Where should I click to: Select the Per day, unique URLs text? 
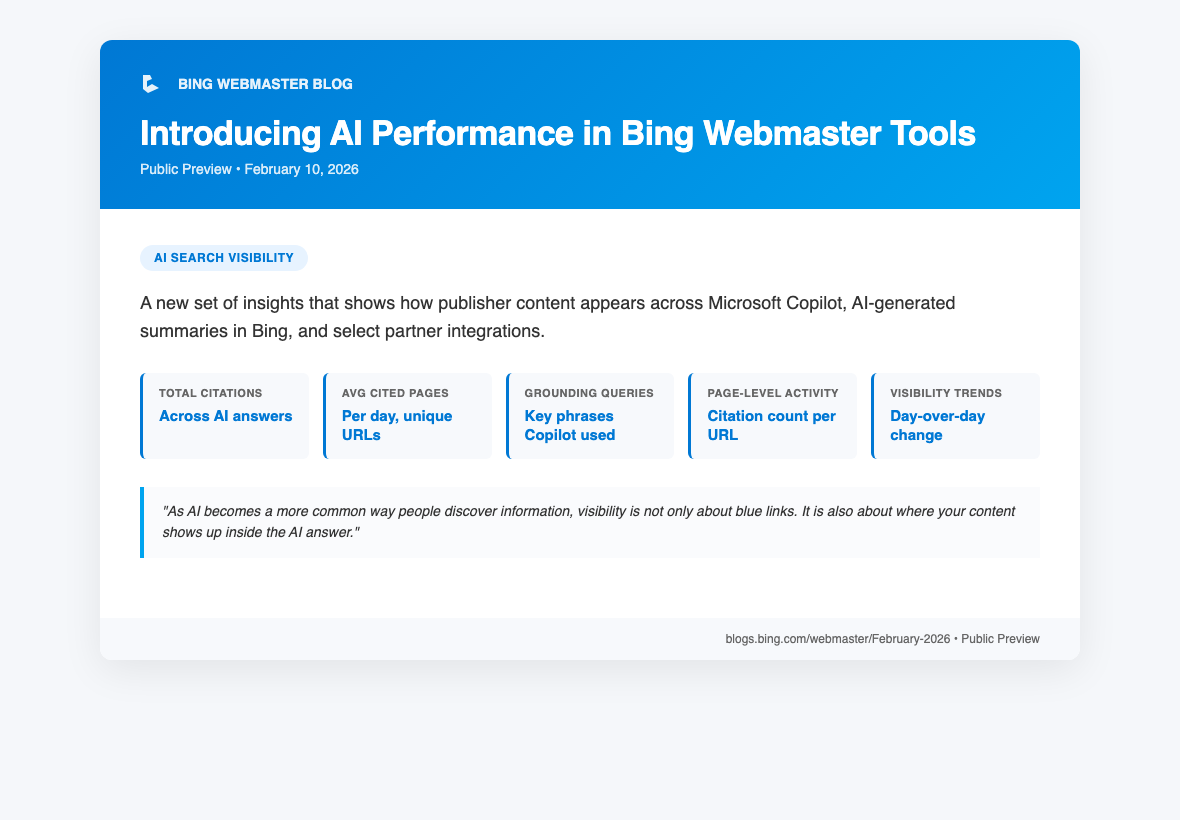(397, 426)
